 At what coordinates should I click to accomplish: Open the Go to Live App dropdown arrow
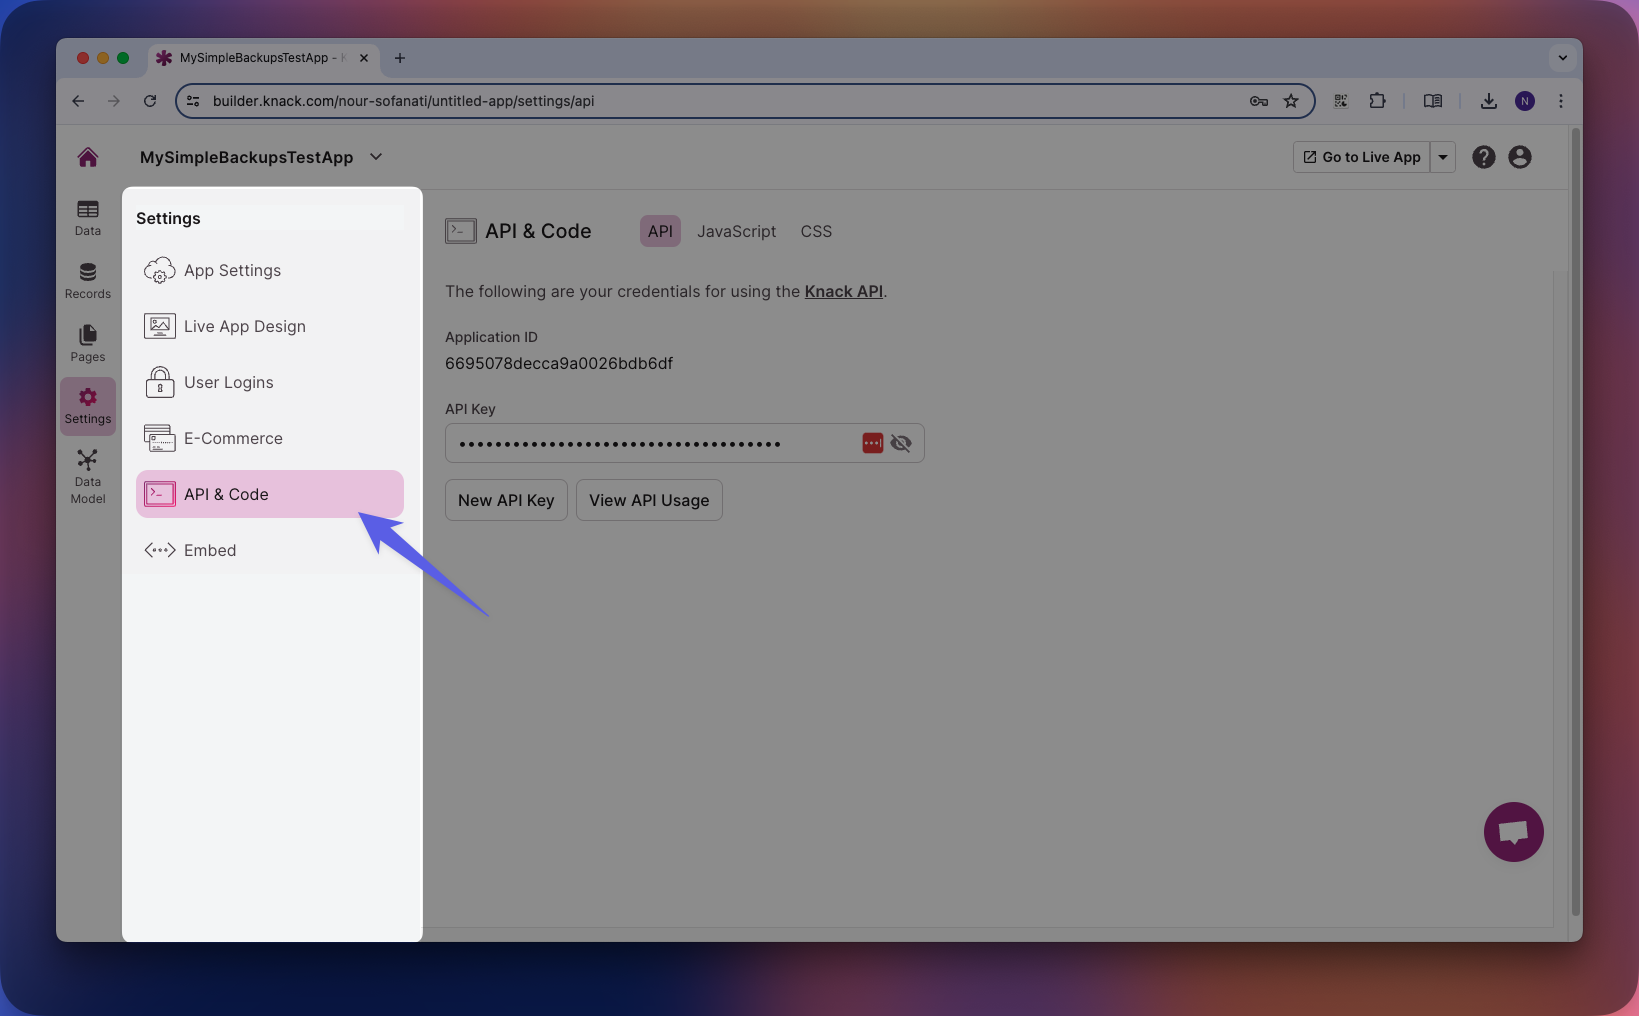1443,157
